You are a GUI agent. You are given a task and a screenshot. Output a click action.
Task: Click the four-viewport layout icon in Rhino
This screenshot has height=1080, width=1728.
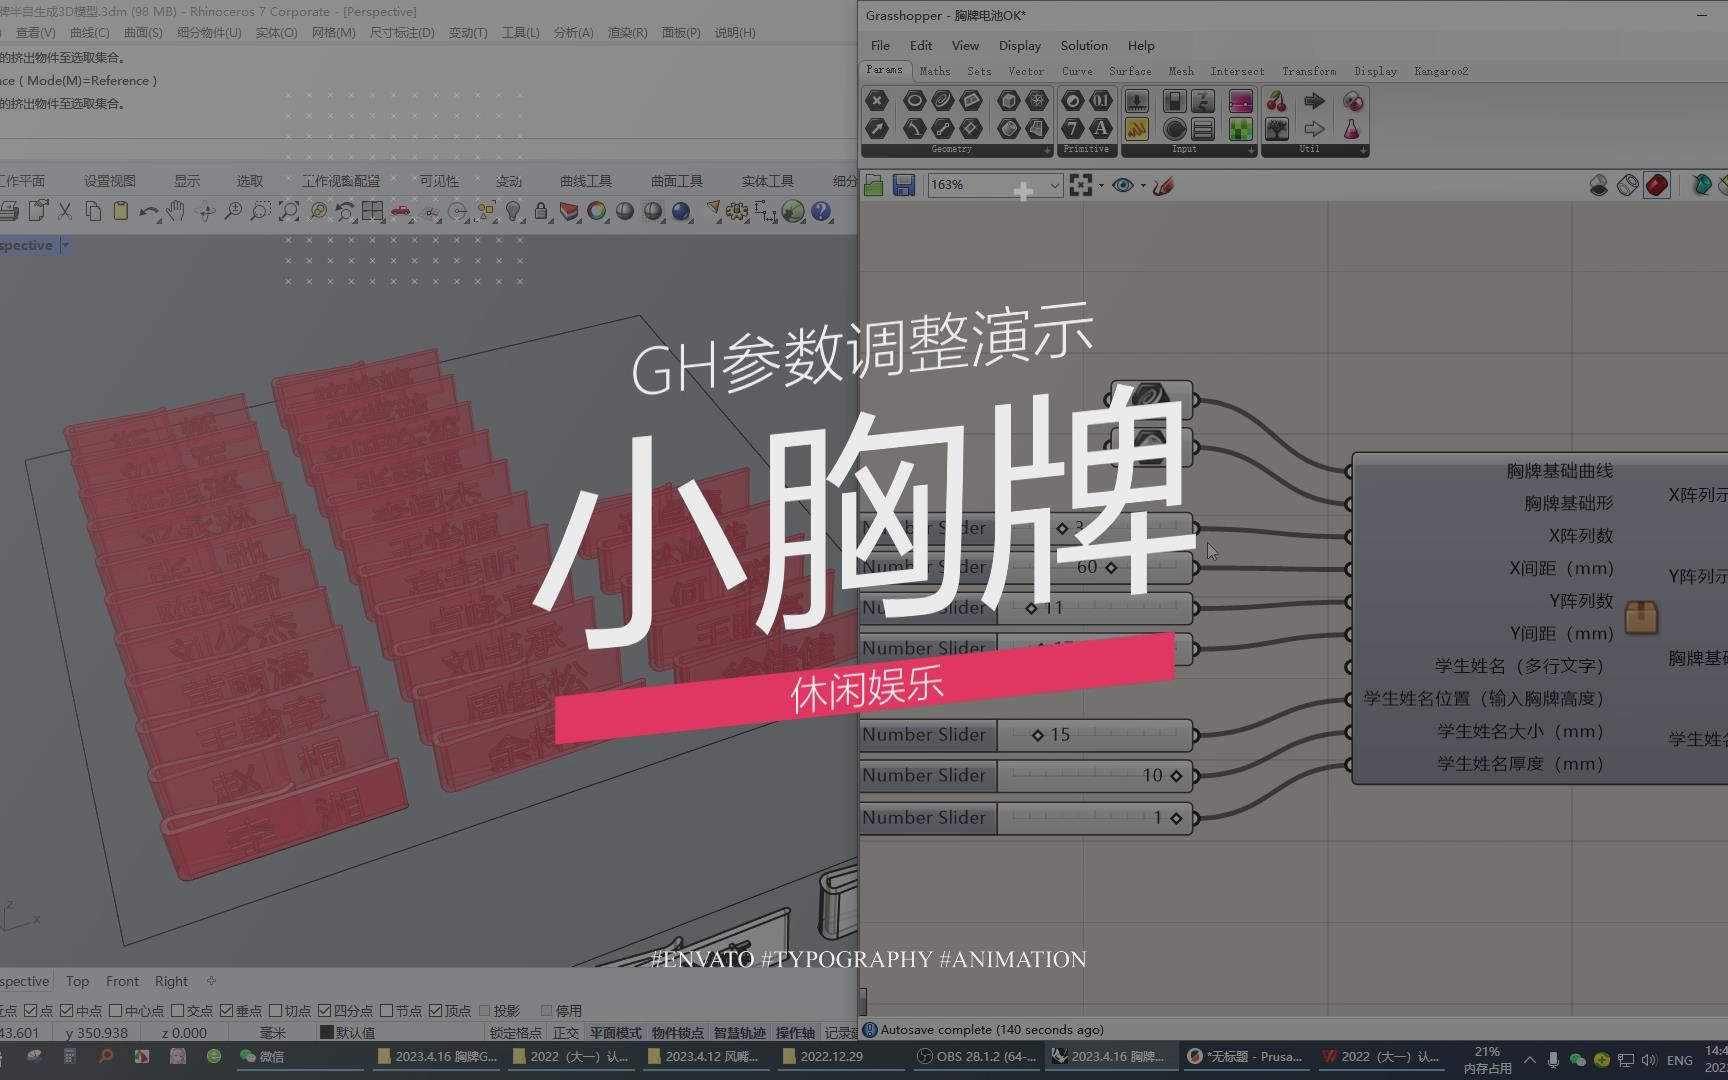(373, 211)
